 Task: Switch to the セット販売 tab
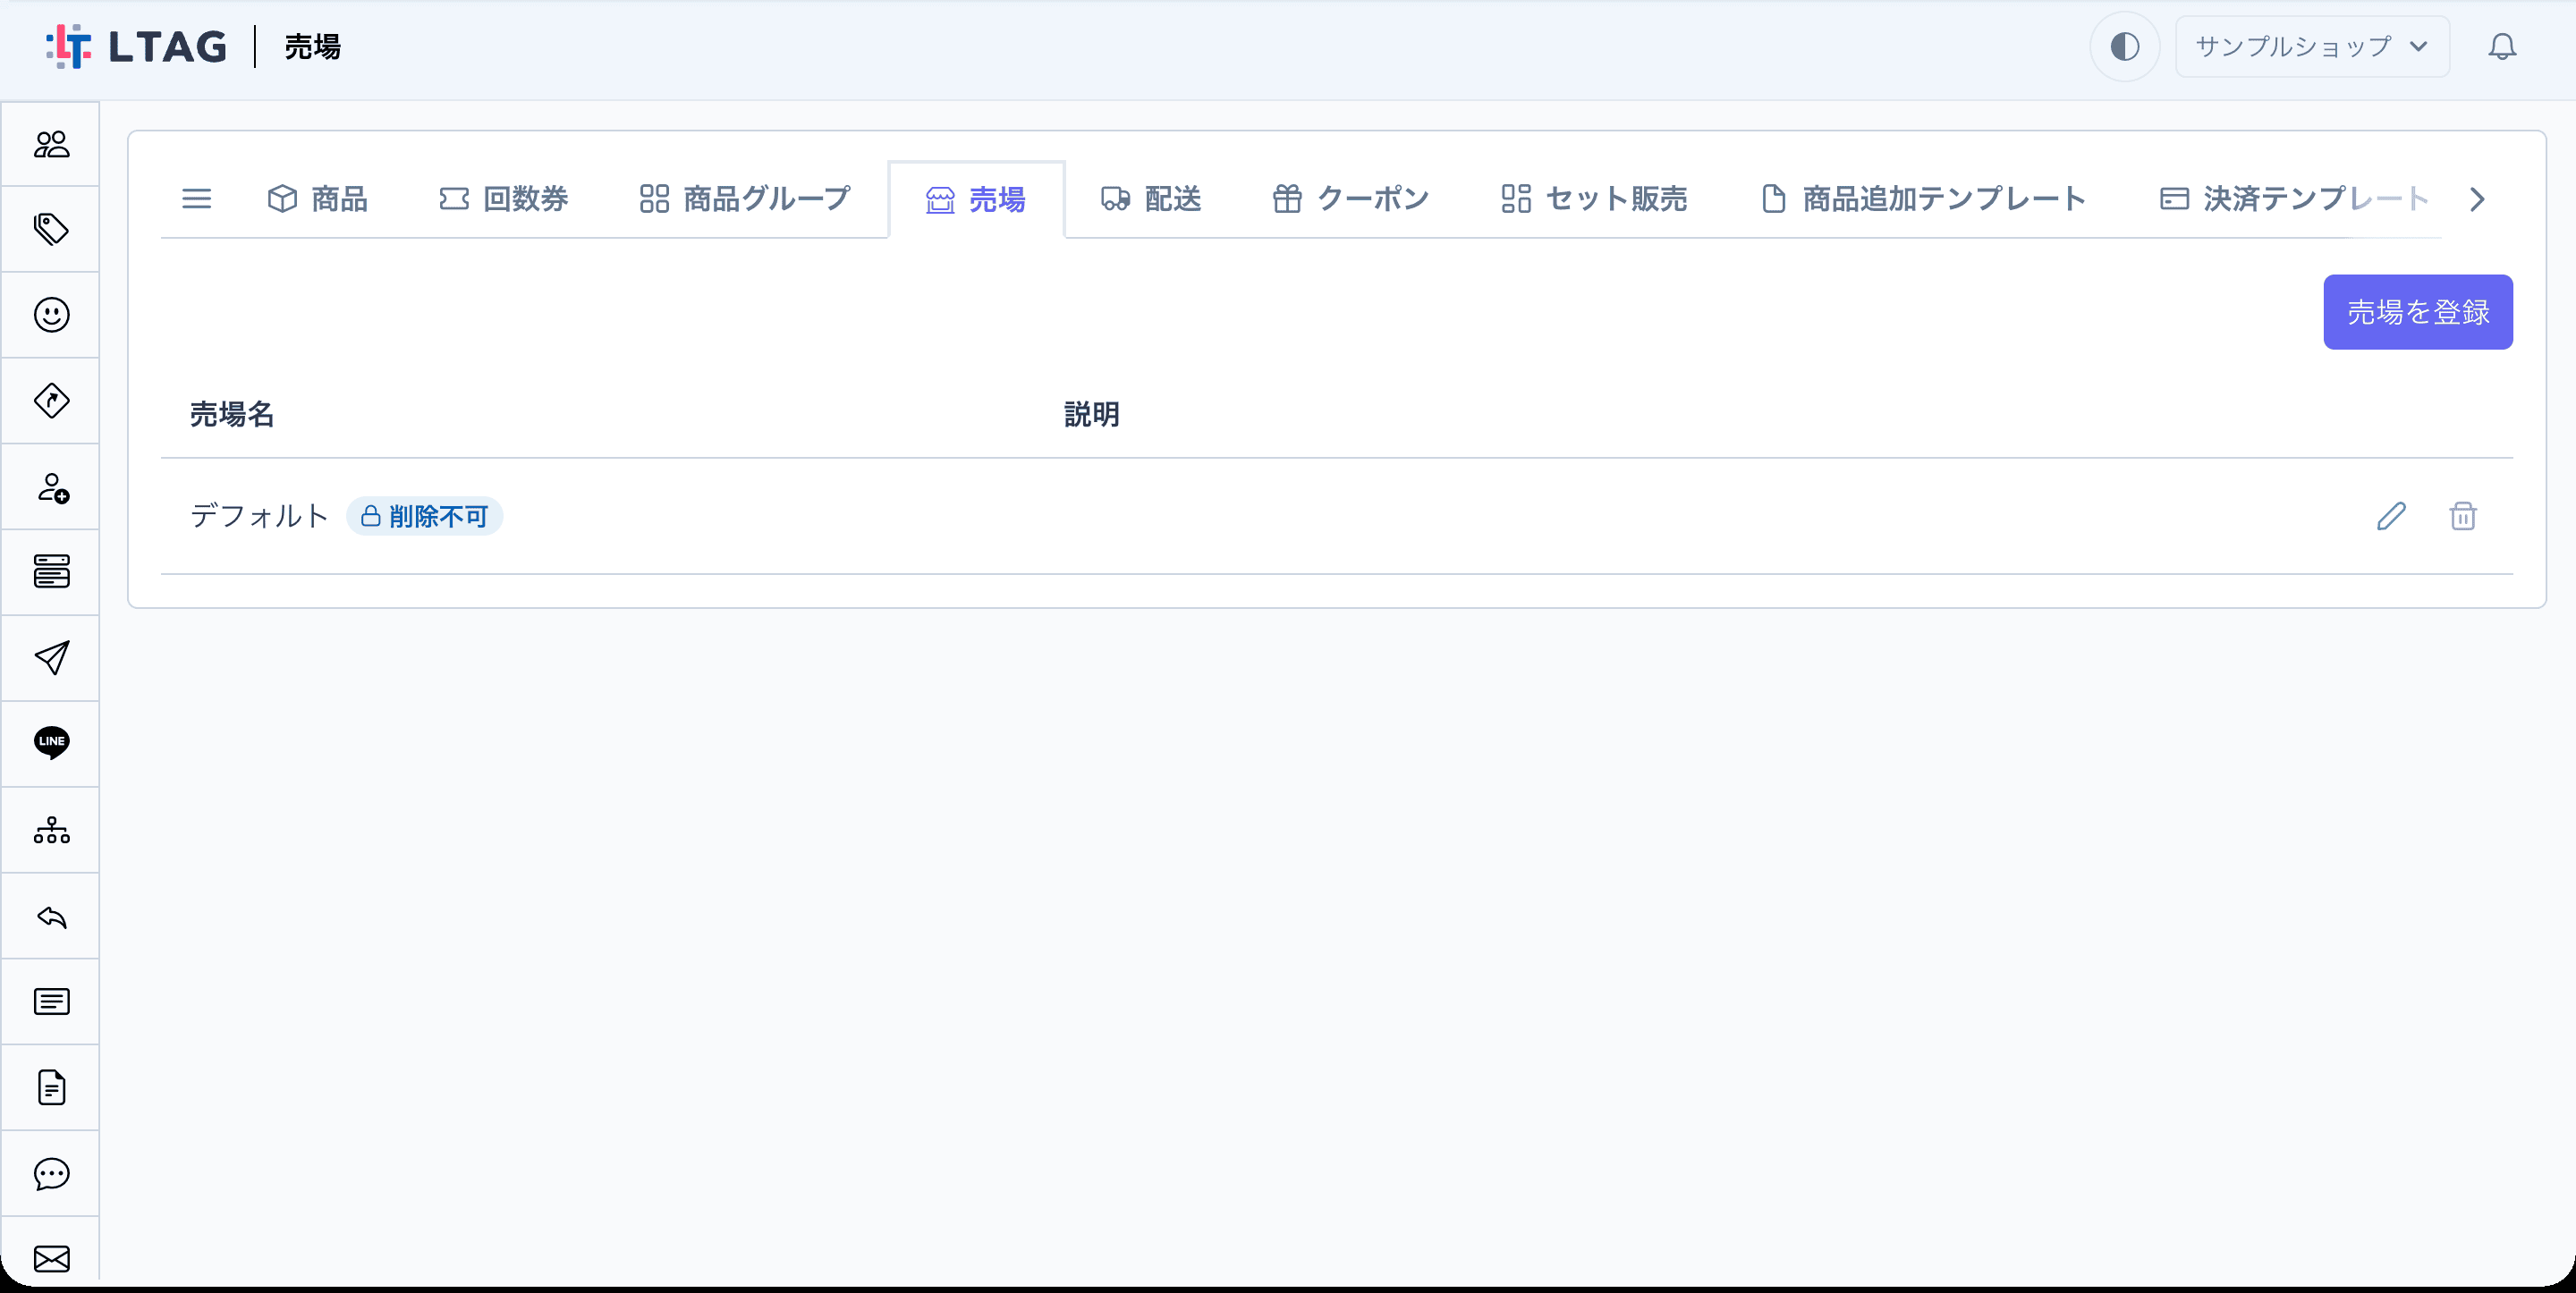(1595, 199)
